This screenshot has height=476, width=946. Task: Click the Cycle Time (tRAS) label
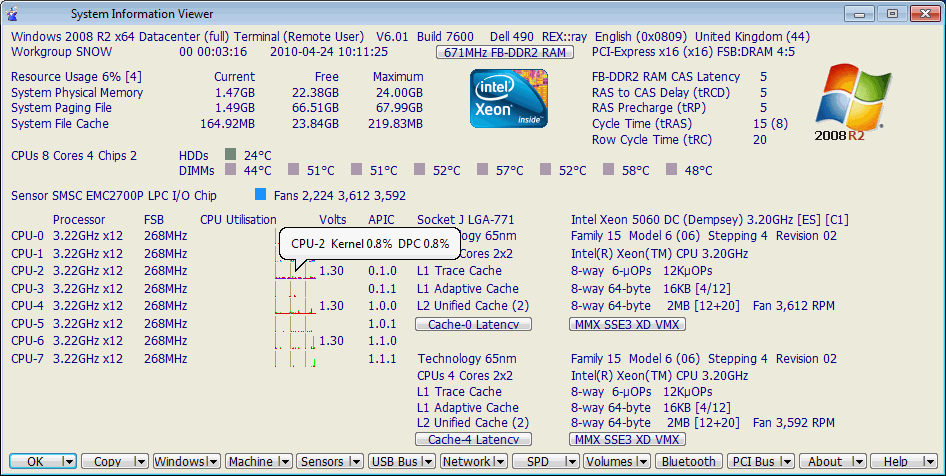click(x=642, y=124)
